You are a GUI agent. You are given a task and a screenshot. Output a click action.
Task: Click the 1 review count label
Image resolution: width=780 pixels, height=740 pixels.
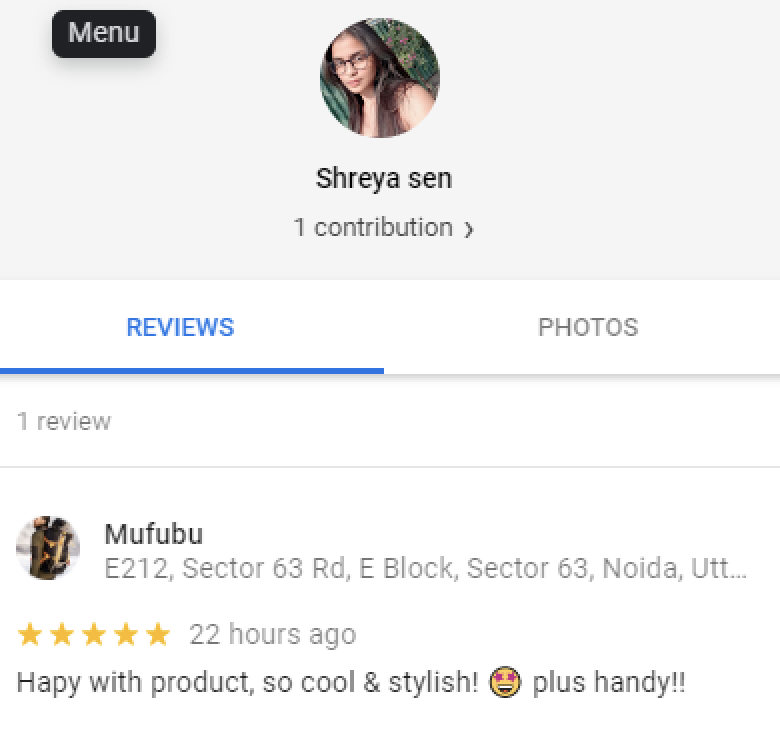coord(64,421)
